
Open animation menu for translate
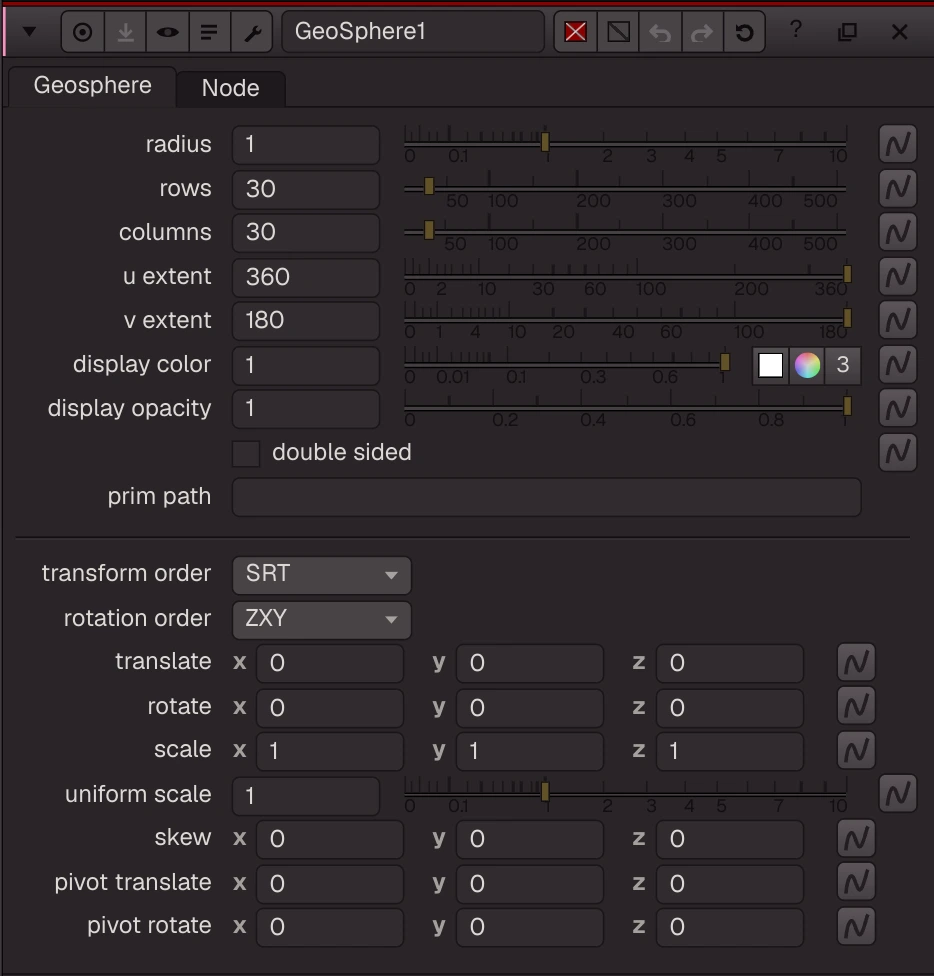(856, 662)
